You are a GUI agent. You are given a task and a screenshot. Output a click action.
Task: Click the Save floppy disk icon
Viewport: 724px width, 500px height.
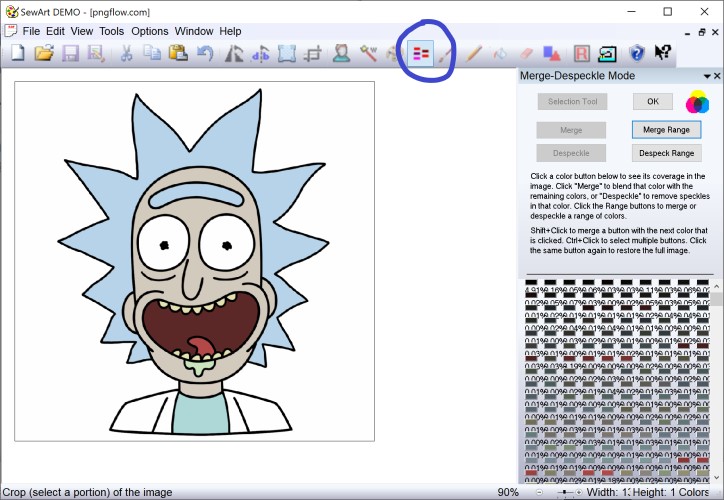[x=71, y=53]
